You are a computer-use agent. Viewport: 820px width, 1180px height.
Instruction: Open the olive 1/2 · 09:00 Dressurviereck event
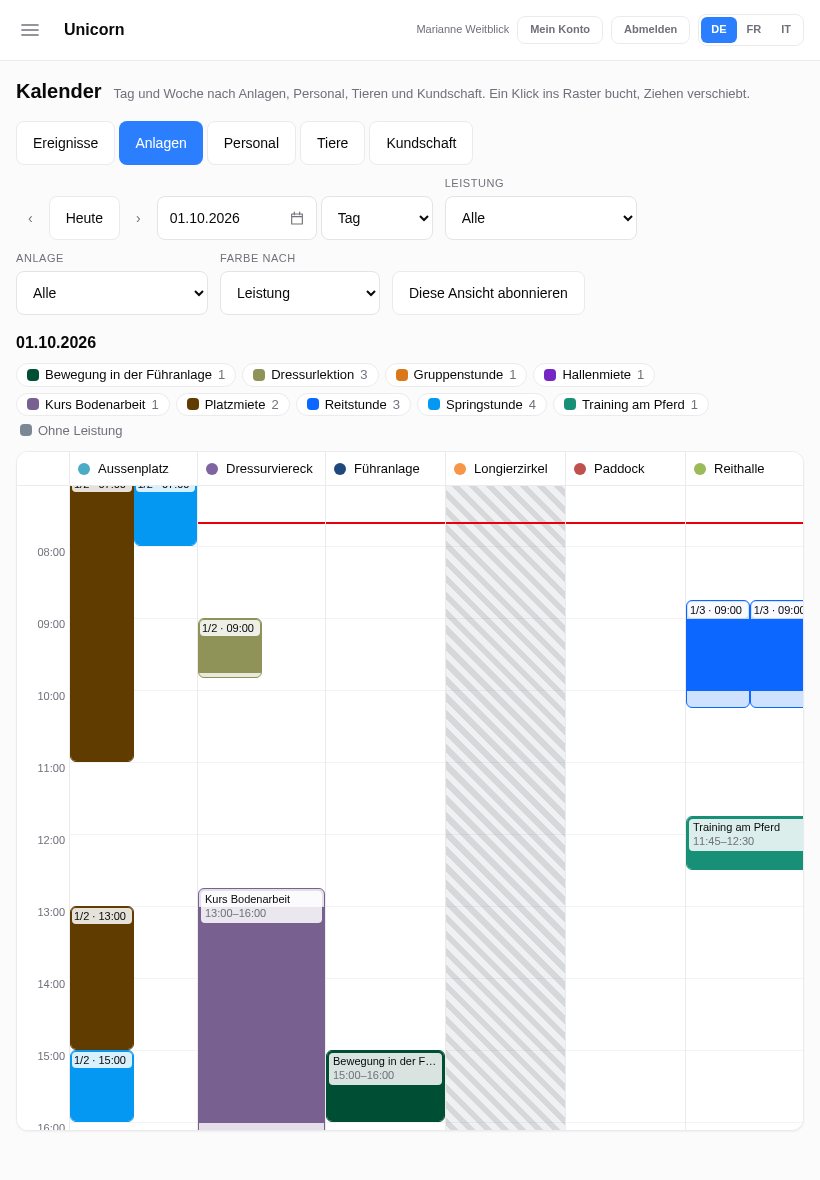(230, 648)
